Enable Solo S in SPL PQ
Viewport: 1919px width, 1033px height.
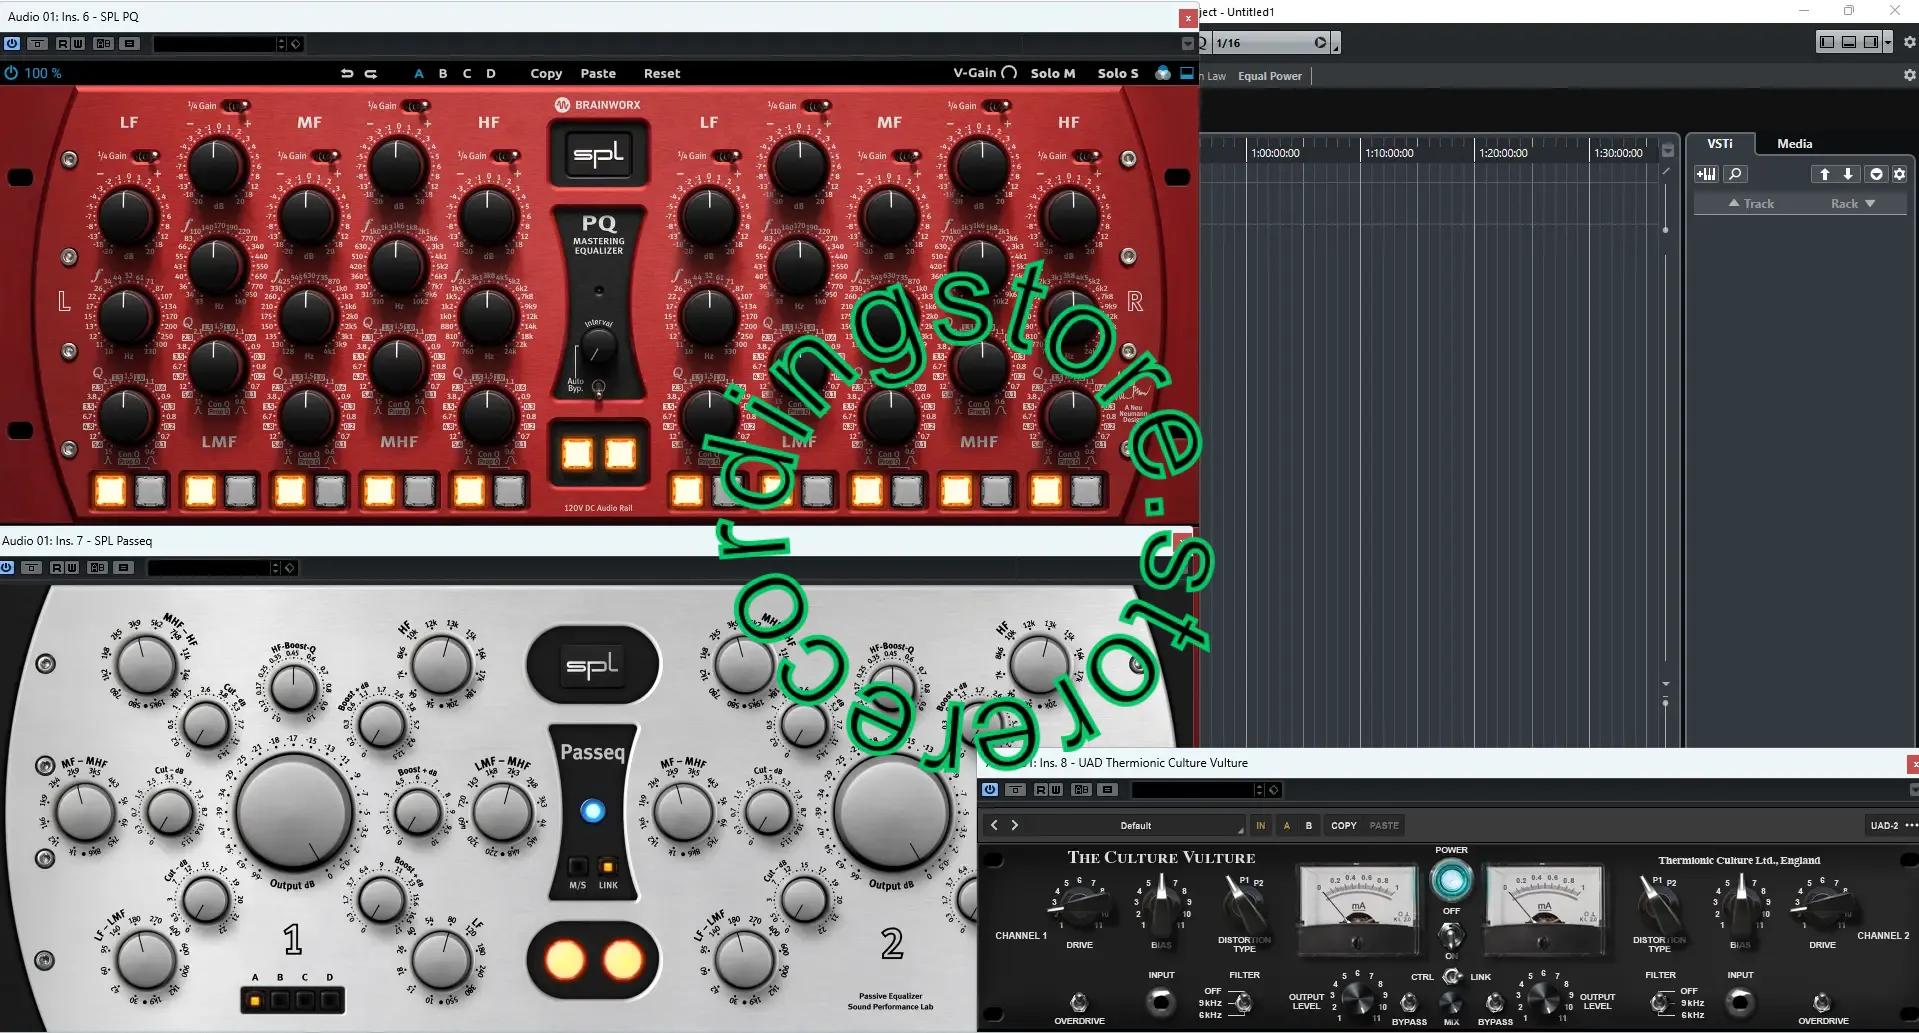(1118, 74)
